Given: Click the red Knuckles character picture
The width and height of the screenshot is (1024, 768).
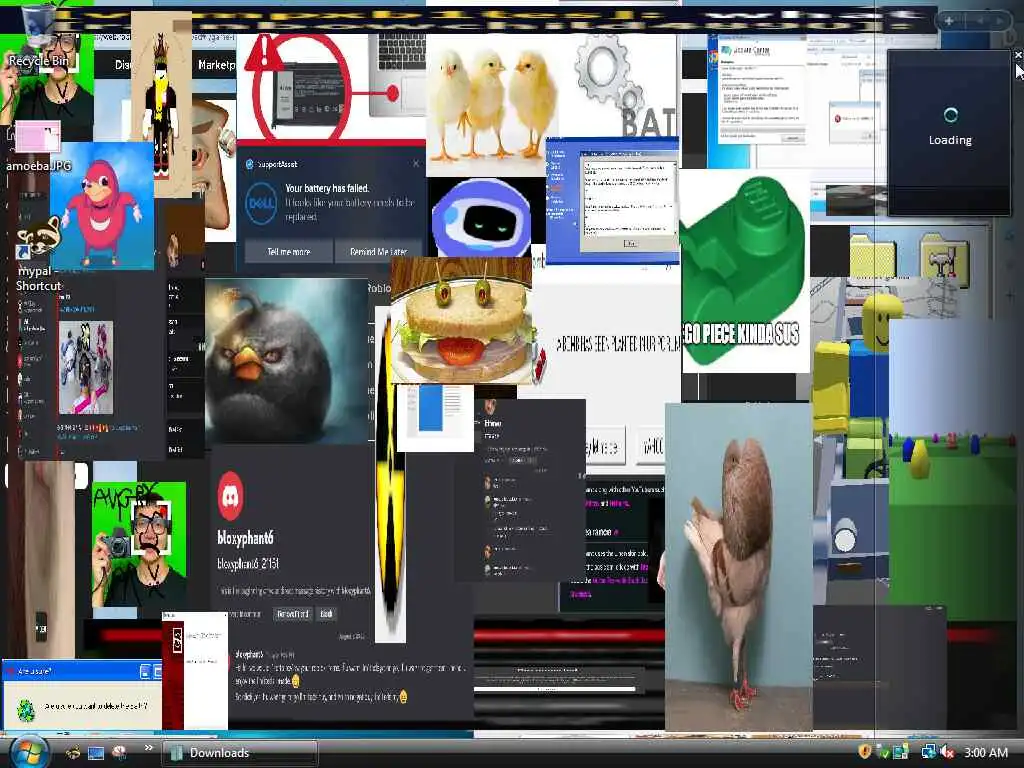Looking at the screenshot, I should pos(102,206).
